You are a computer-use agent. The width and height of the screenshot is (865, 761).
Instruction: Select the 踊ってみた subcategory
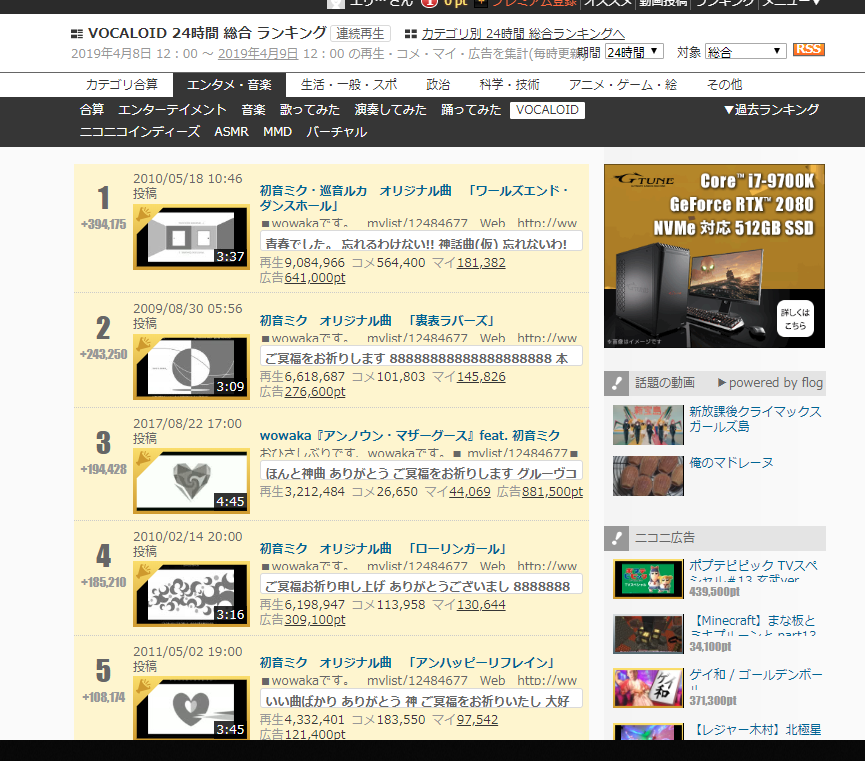click(471, 110)
